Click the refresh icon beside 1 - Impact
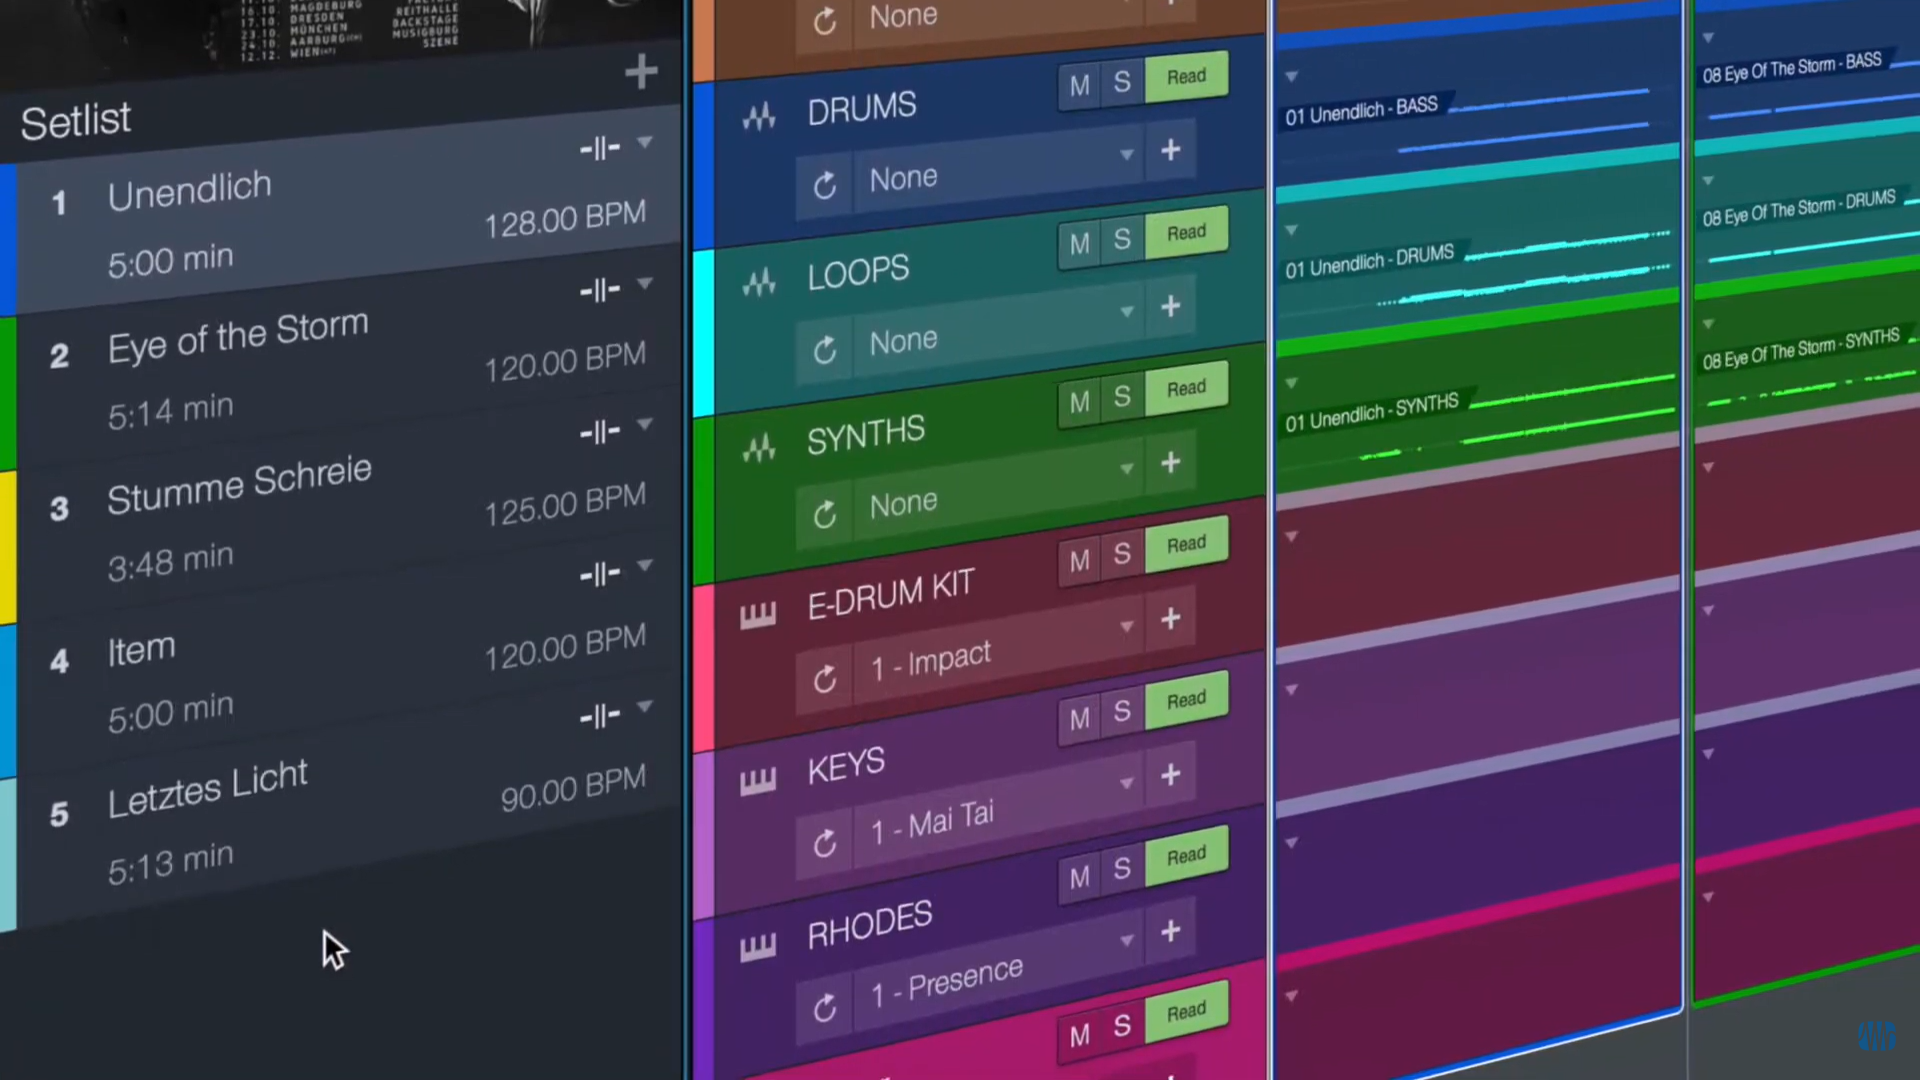 click(x=824, y=679)
